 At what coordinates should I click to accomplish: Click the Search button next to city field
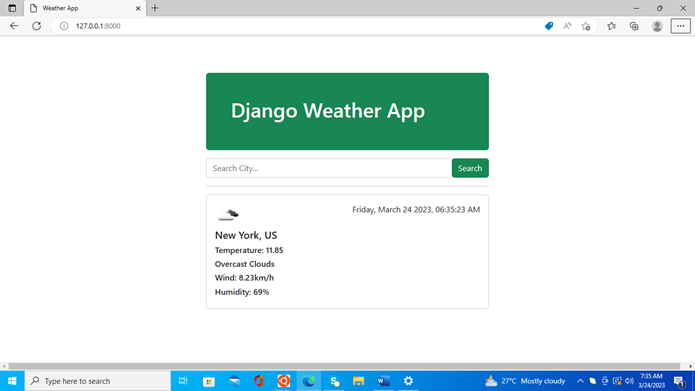[x=470, y=168]
